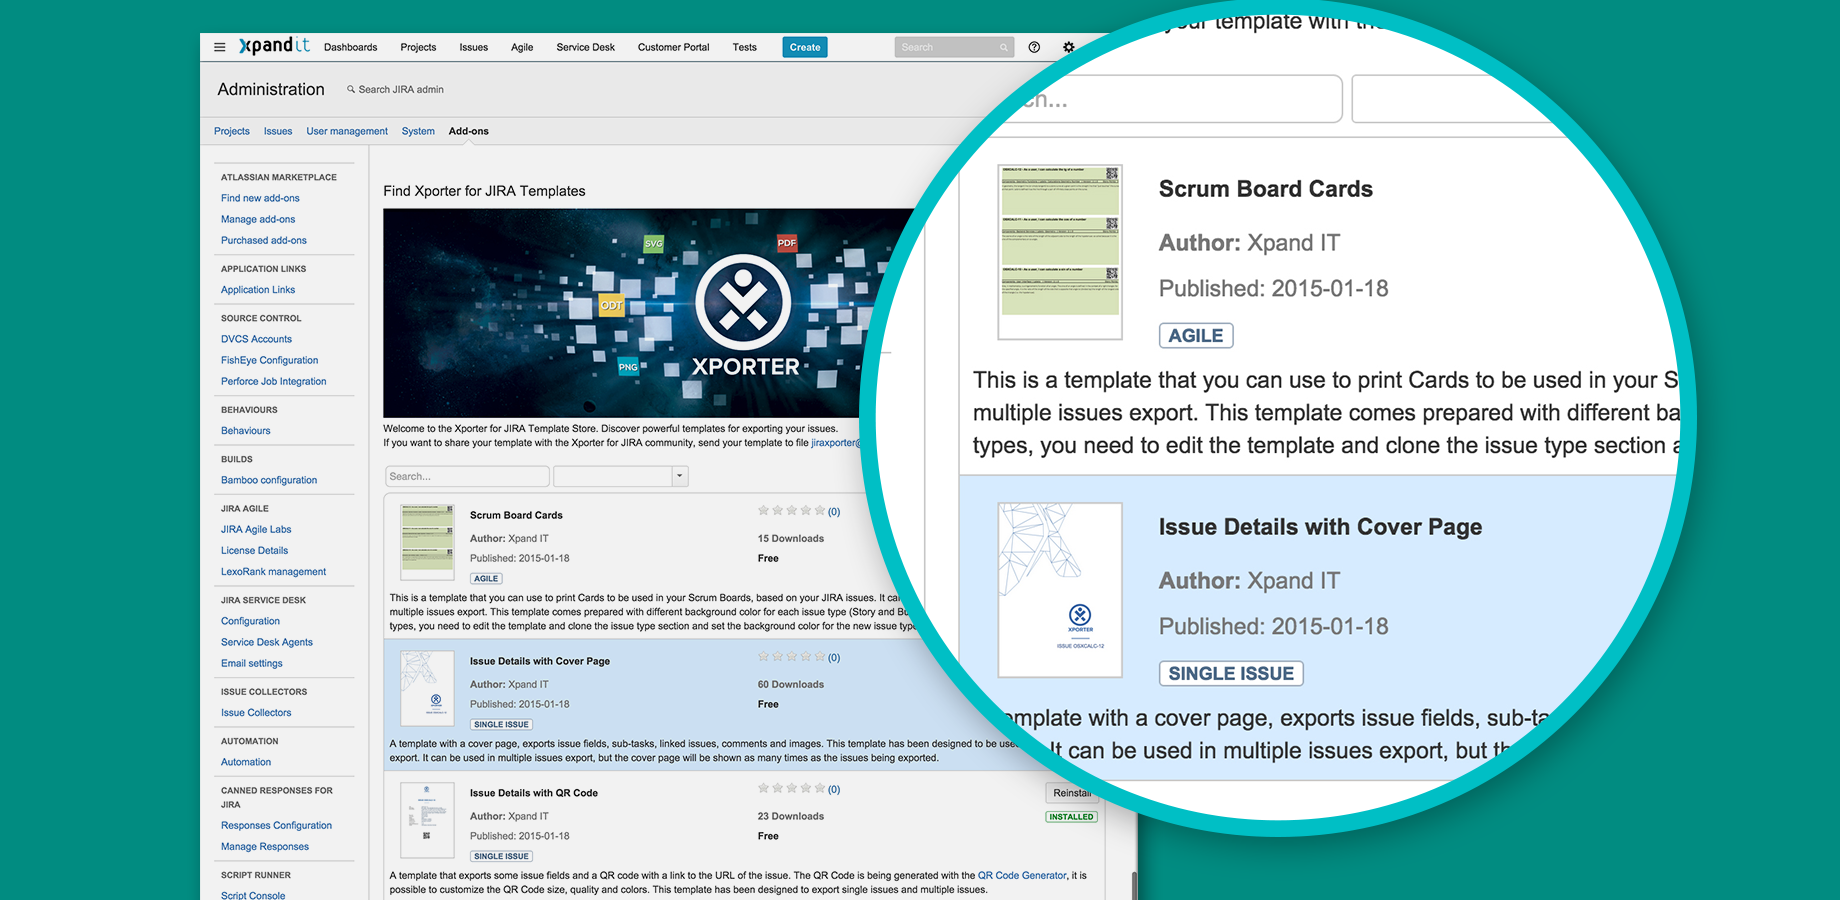Image resolution: width=1840 pixels, height=900 pixels.
Task: Open the settings gear icon
Action: point(1068,47)
